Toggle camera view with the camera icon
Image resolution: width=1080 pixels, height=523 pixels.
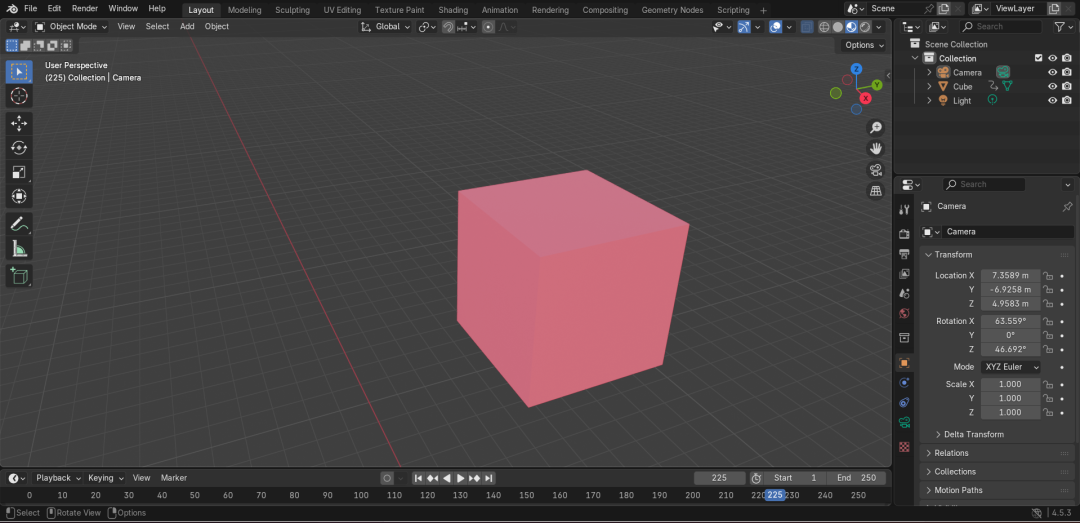click(875, 170)
